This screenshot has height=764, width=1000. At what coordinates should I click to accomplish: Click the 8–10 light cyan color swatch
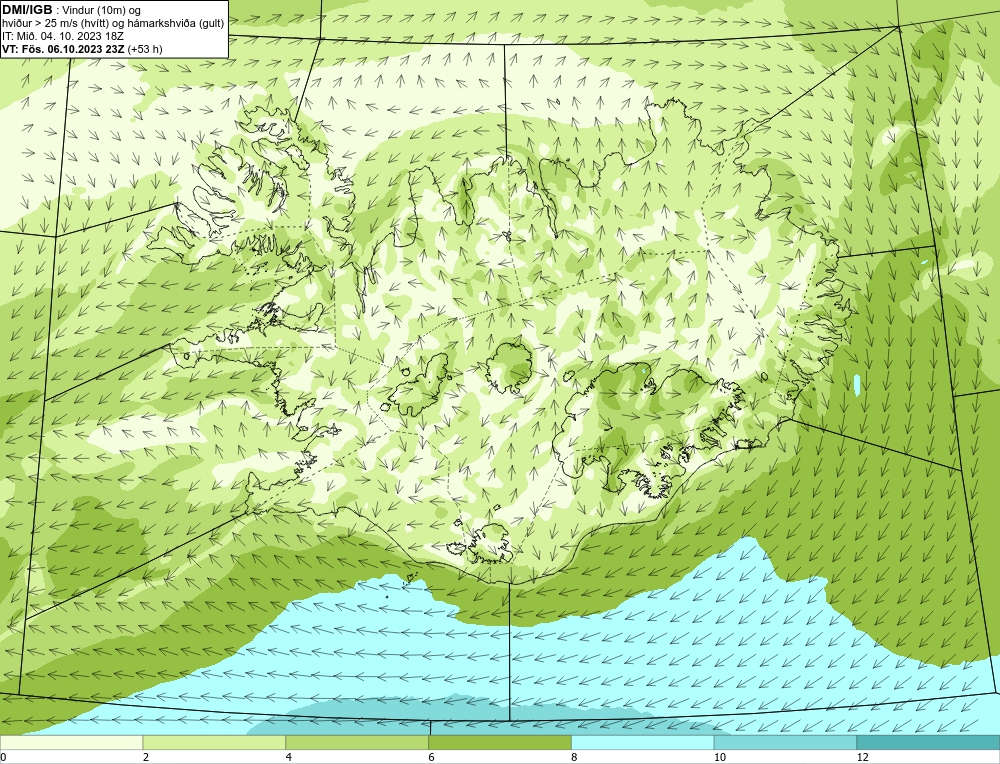pos(643,743)
